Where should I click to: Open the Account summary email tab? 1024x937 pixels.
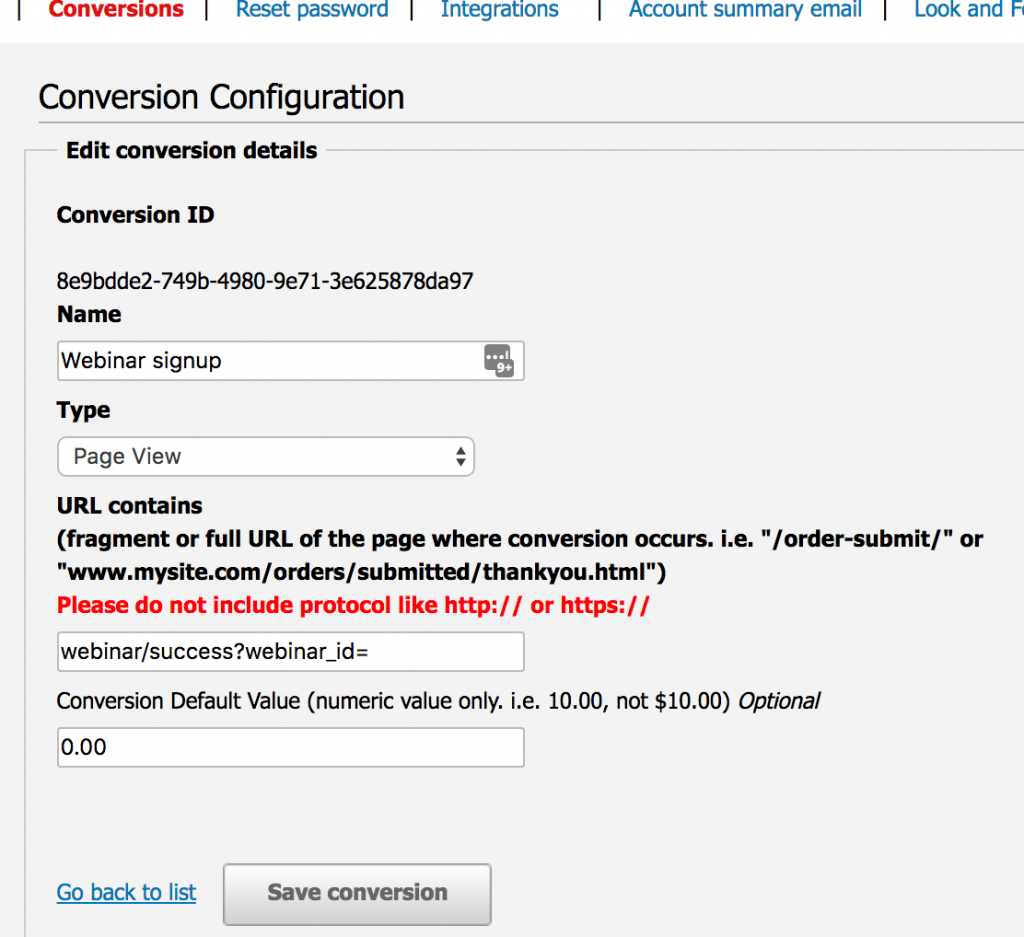[745, 10]
